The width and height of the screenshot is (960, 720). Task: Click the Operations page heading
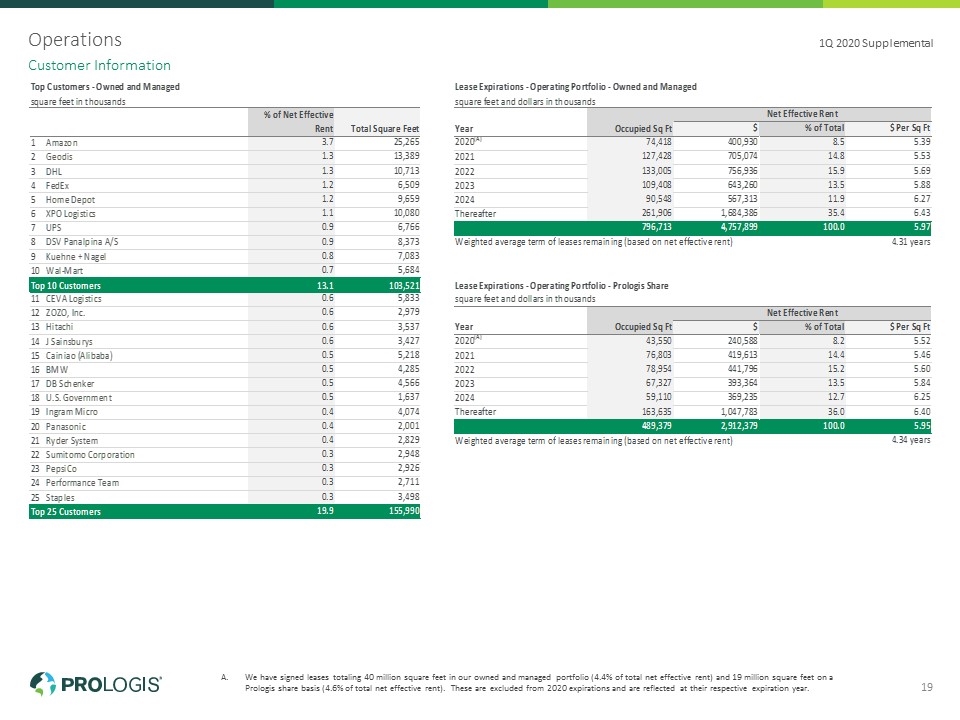pos(75,40)
